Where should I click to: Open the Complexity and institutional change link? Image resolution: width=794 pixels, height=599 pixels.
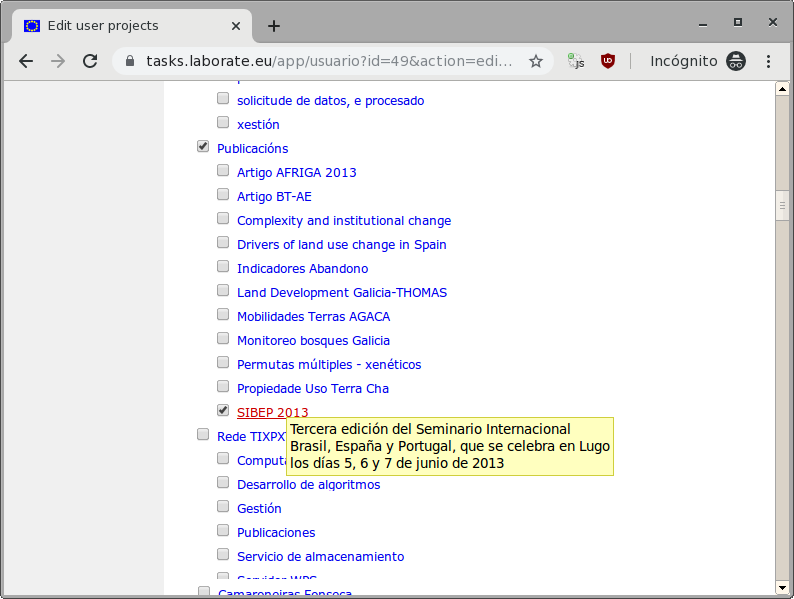tap(343, 221)
